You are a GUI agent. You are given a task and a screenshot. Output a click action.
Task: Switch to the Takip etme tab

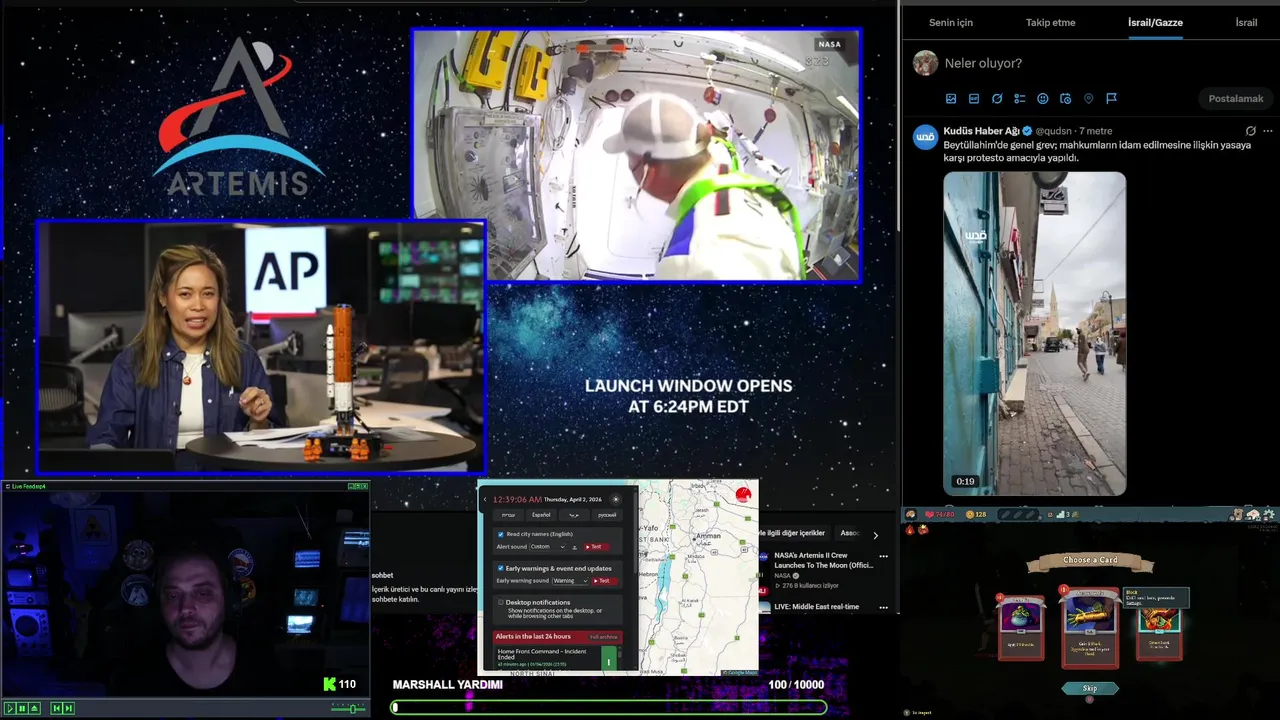[x=1050, y=22]
